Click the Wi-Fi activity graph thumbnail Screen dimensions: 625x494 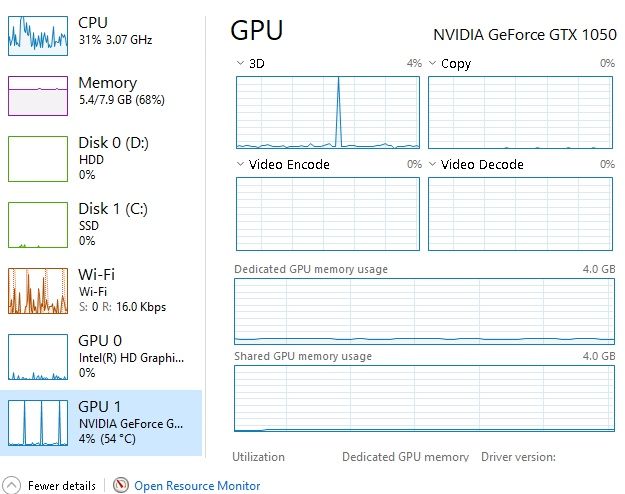37,291
